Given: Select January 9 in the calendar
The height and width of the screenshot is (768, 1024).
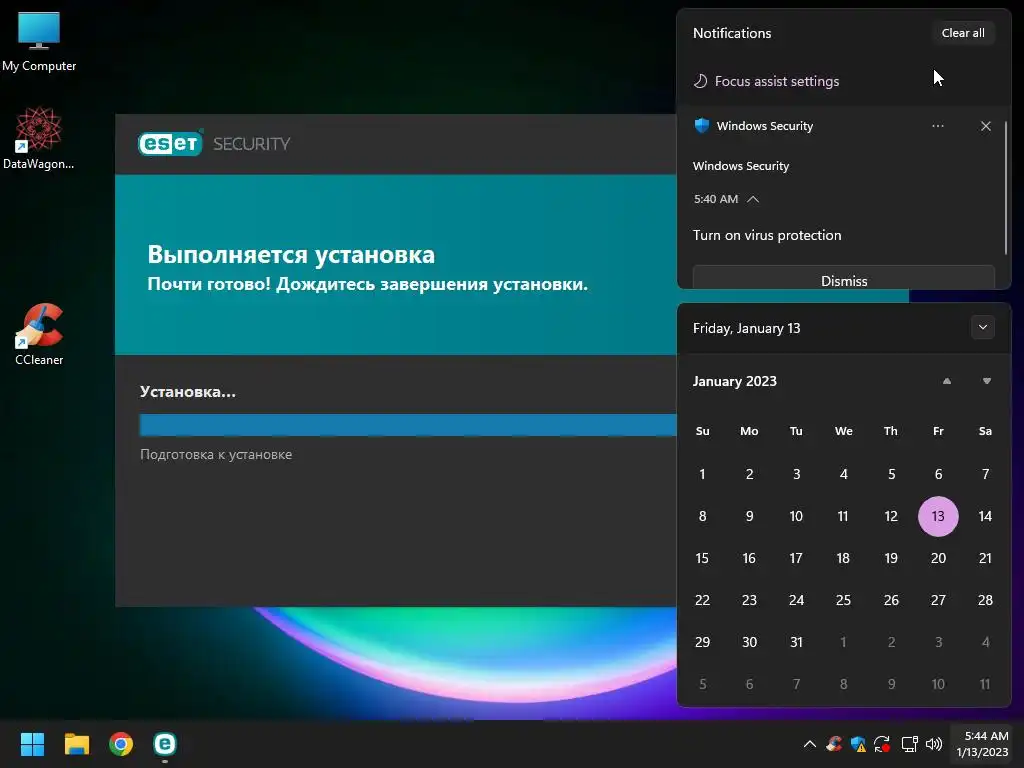Looking at the screenshot, I should point(749,516).
